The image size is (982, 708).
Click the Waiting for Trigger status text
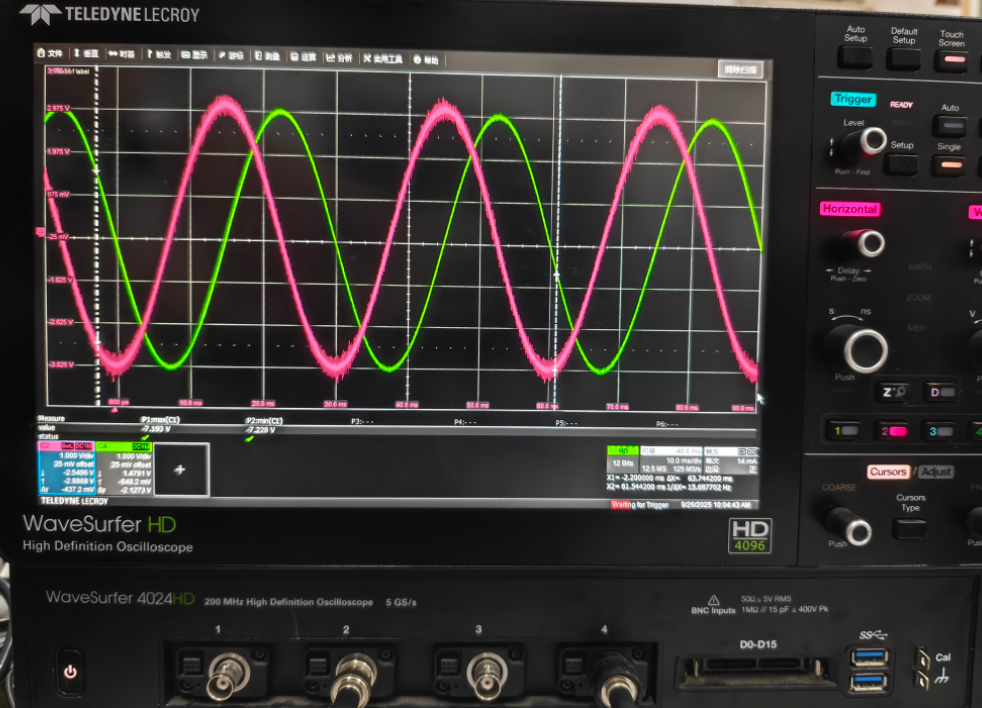(640, 504)
